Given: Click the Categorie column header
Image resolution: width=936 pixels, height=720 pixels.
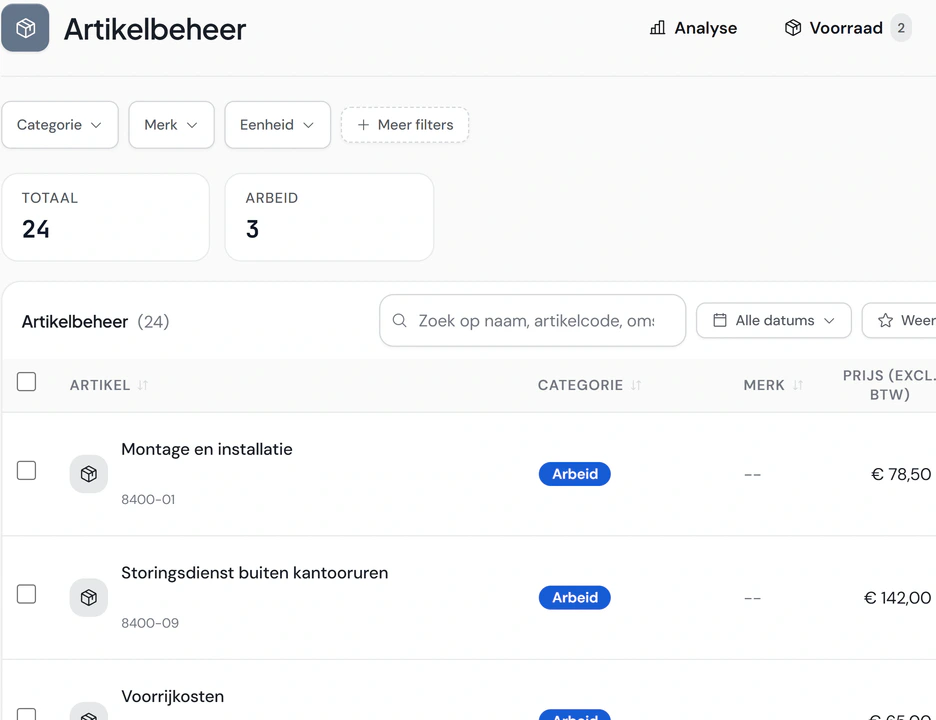Looking at the screenshot, I should pos(580,385).
